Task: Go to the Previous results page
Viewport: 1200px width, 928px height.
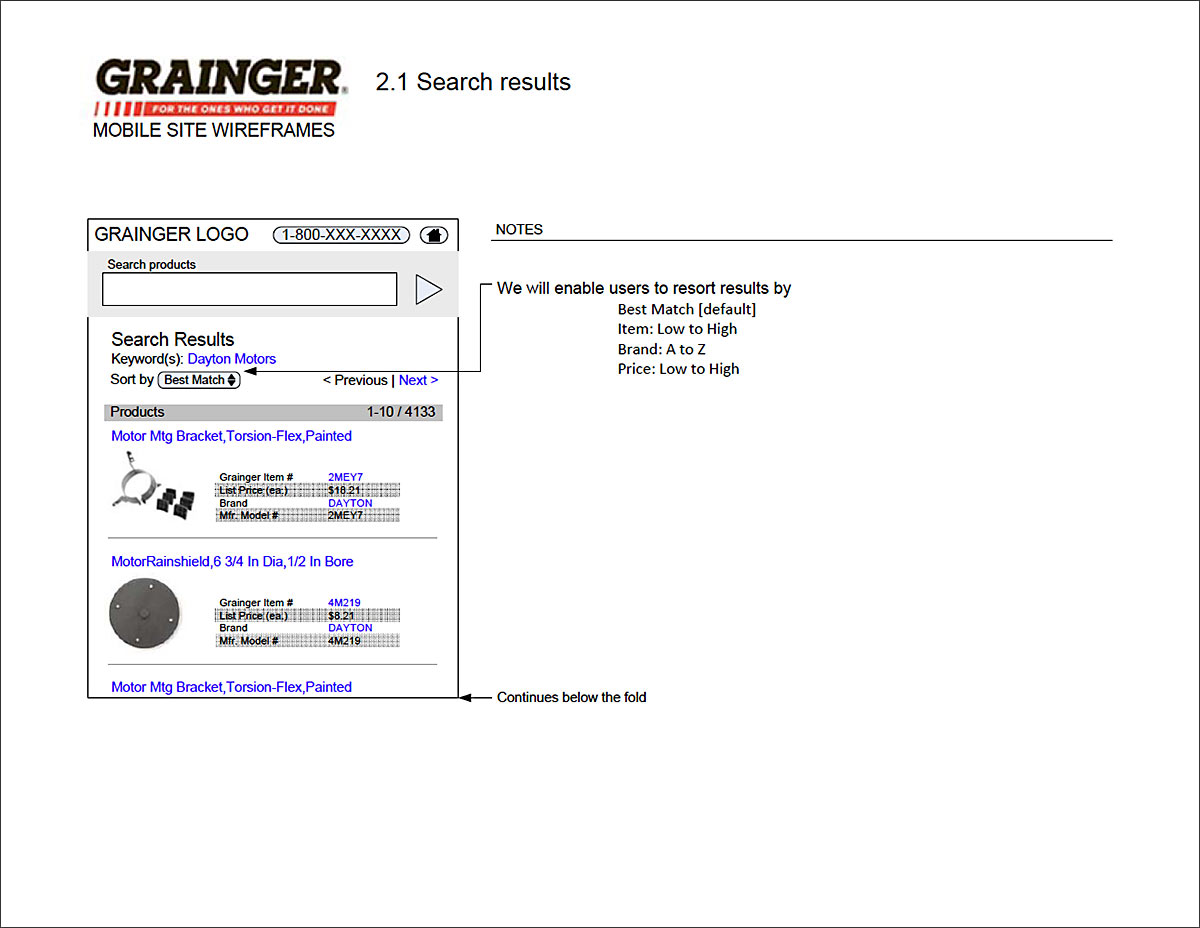Action: coord(355,380)
